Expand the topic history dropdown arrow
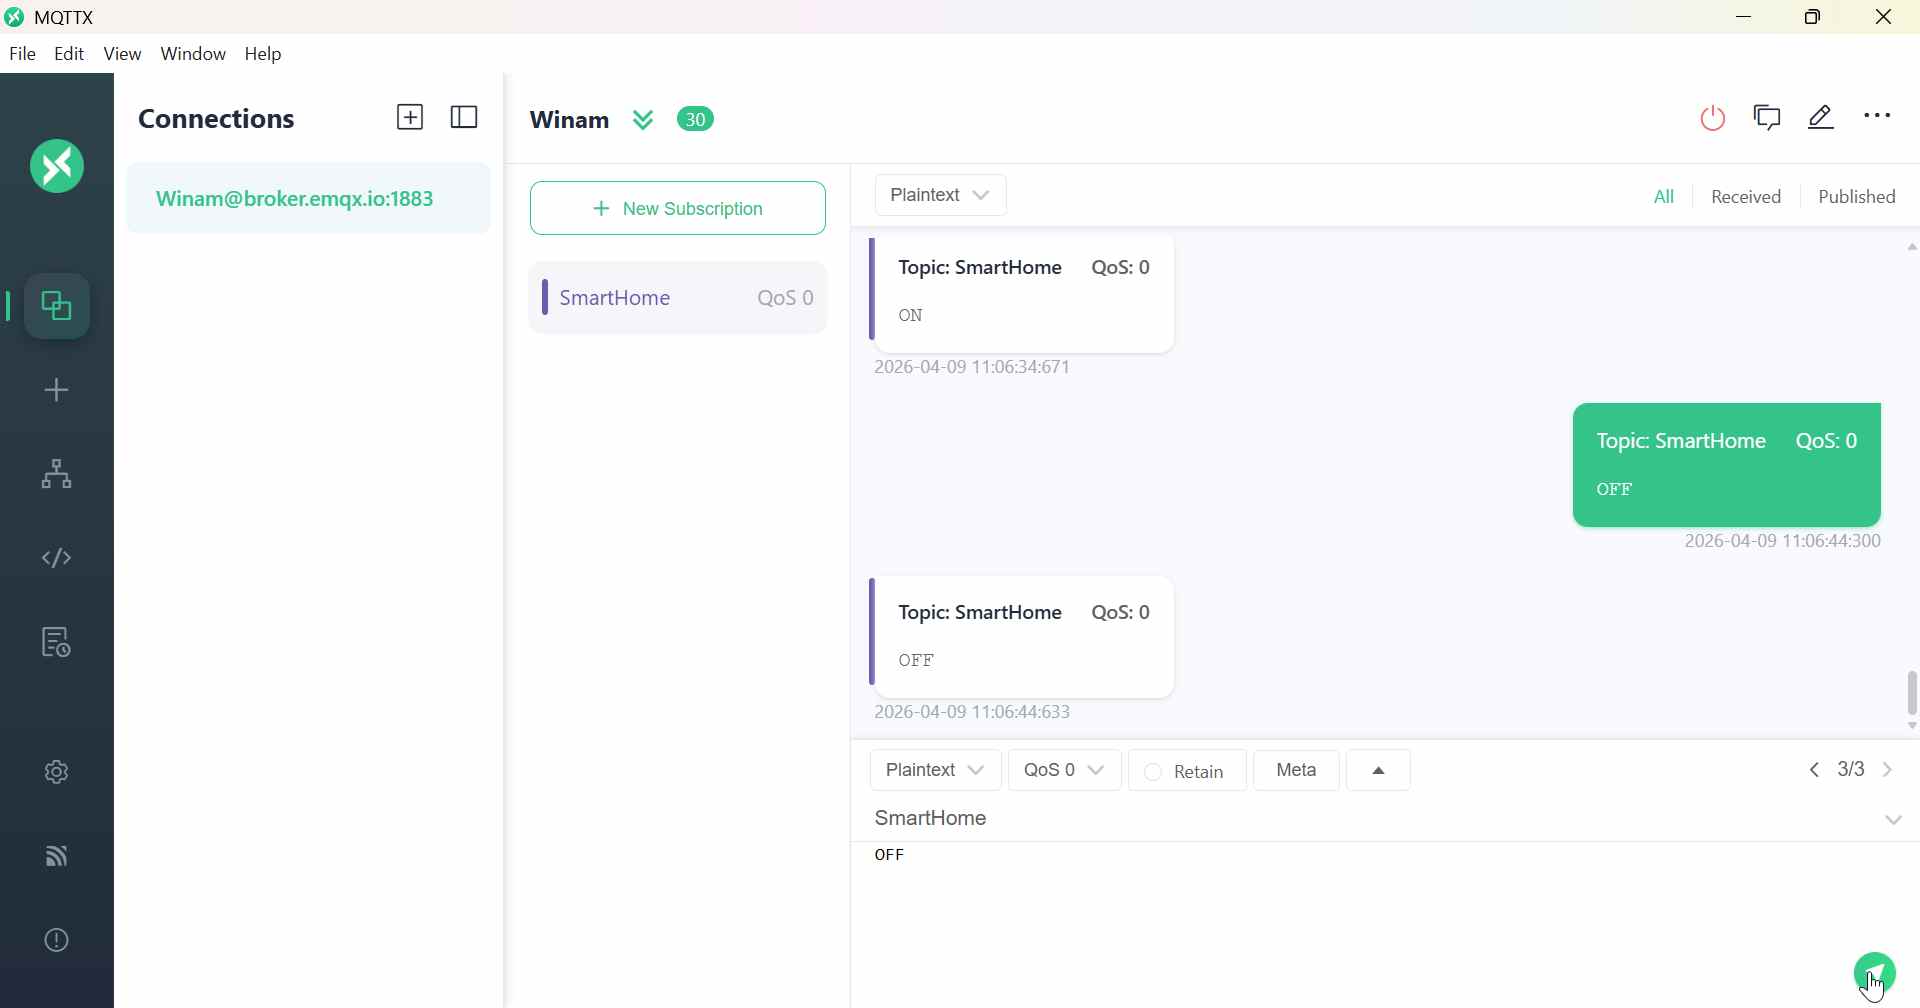Viewport: 1920px width, 1008px height. pos(1894,820)
